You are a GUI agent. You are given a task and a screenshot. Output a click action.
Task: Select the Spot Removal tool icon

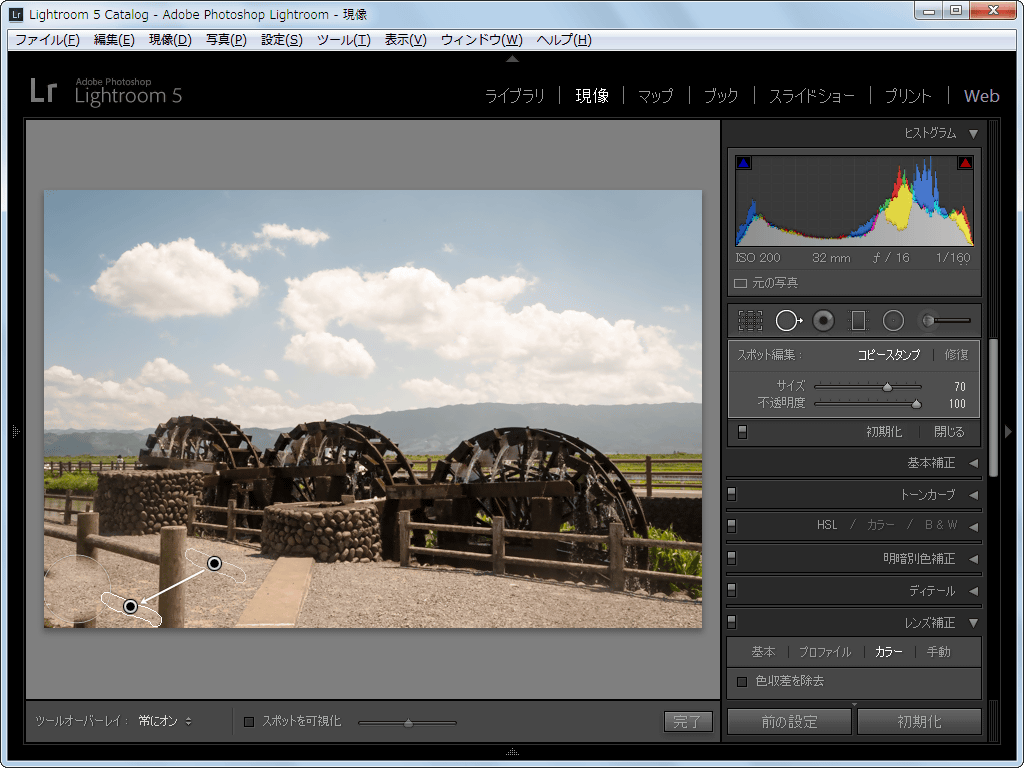coord(788,321)
